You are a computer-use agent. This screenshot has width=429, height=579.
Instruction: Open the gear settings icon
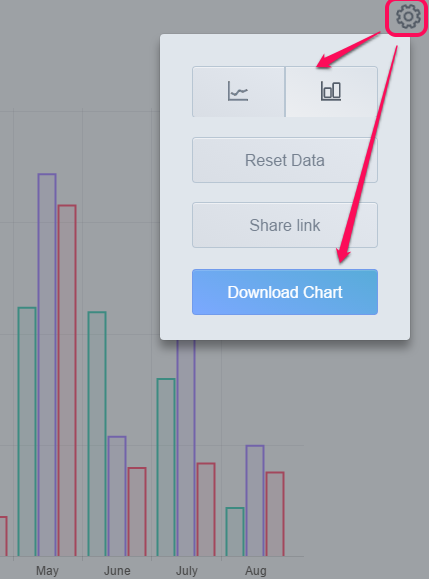tap(408, 17)
